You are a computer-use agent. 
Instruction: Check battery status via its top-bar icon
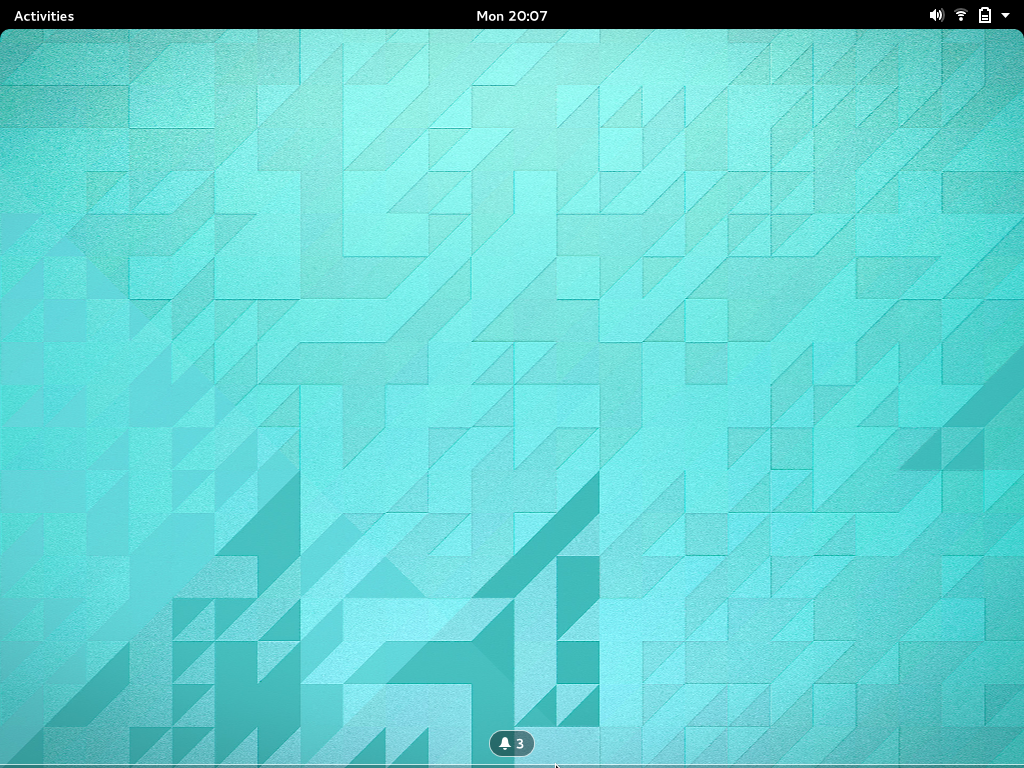point(983,15)
